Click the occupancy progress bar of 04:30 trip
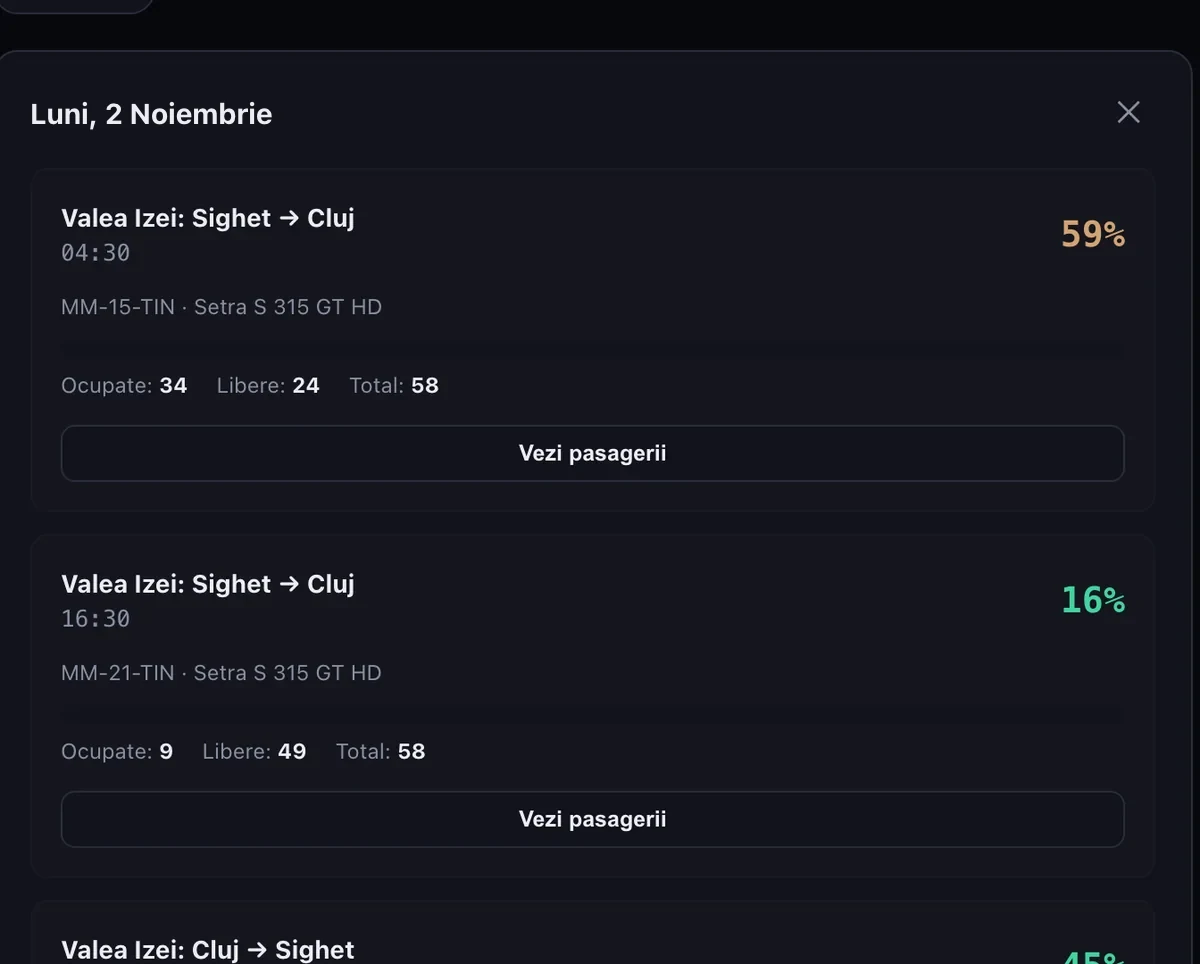This screenshot has height=964, width=1200. point(593,351)
